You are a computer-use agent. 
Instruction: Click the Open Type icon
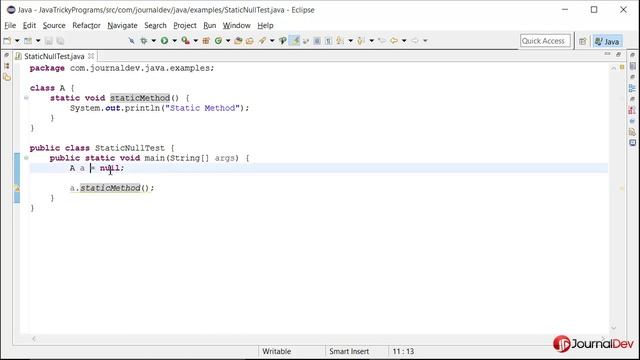pyautogui.click(x=238, y=41)
